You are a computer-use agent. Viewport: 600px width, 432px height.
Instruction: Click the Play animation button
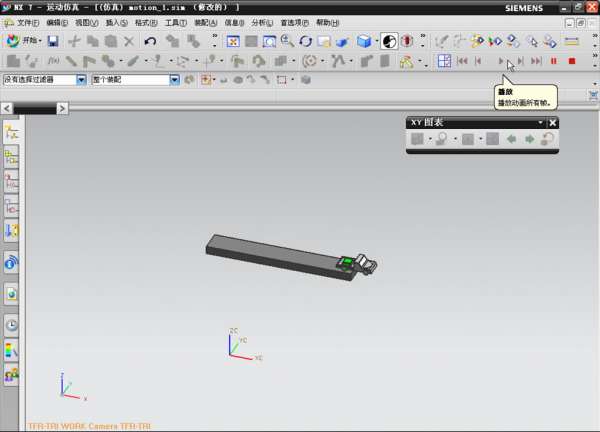click(501, 61)
